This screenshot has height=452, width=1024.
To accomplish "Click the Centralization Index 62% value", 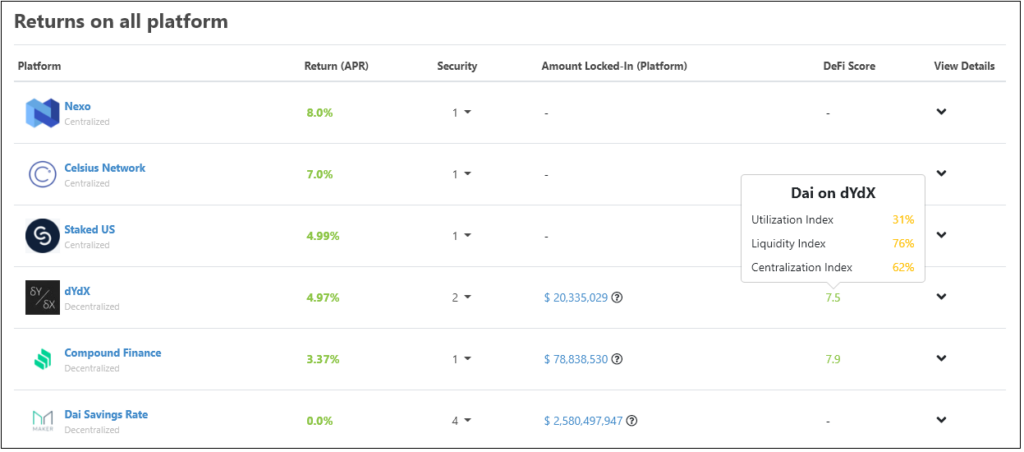I will pyautogui.click(x=903, y=267).
